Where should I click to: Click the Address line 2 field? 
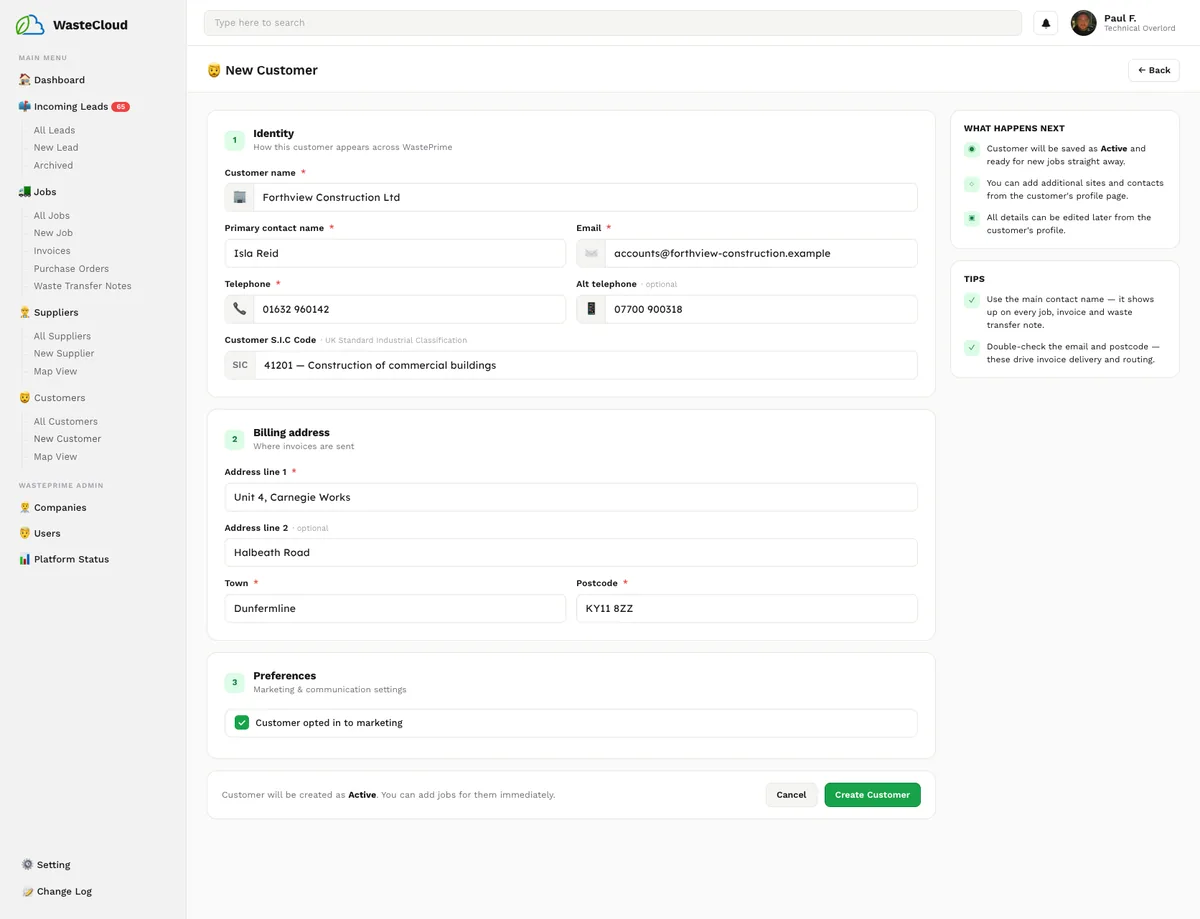click(x=571, y=553)
